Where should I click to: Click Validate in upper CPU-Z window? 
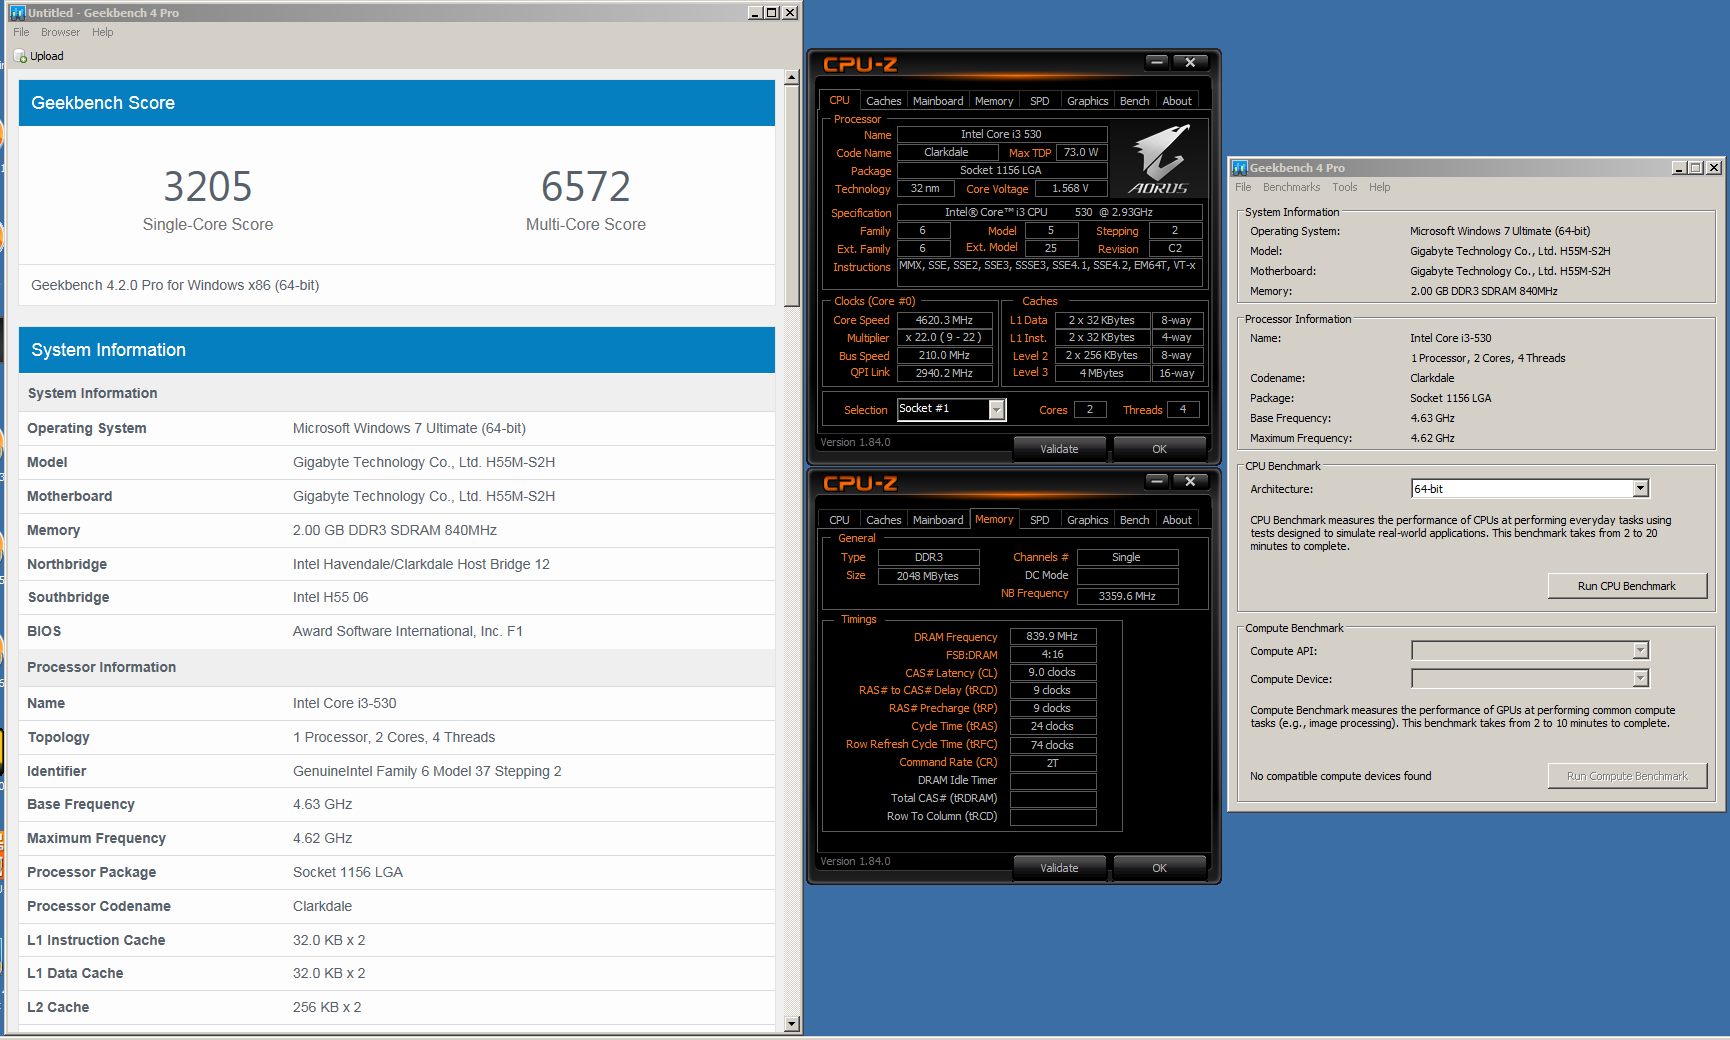1059,449
